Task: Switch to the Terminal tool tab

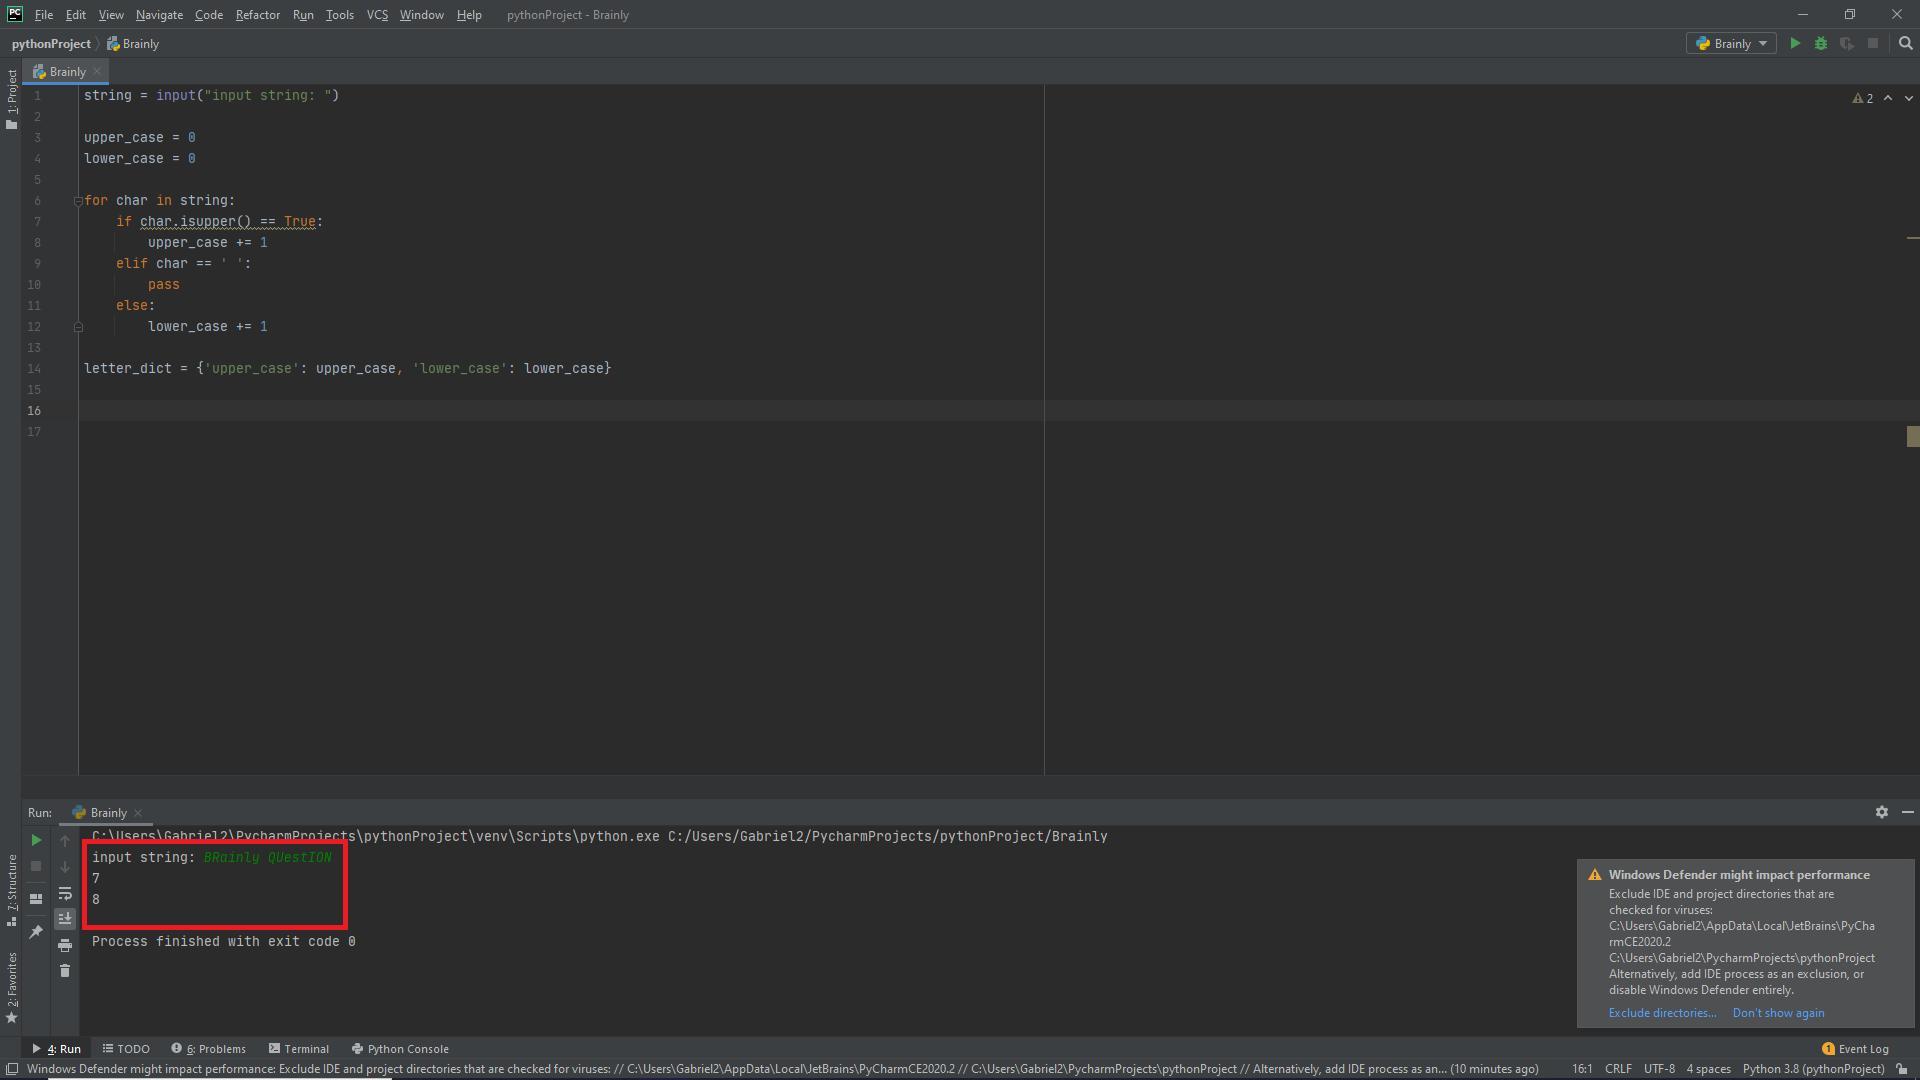Action: click(x=298, y=1049)
